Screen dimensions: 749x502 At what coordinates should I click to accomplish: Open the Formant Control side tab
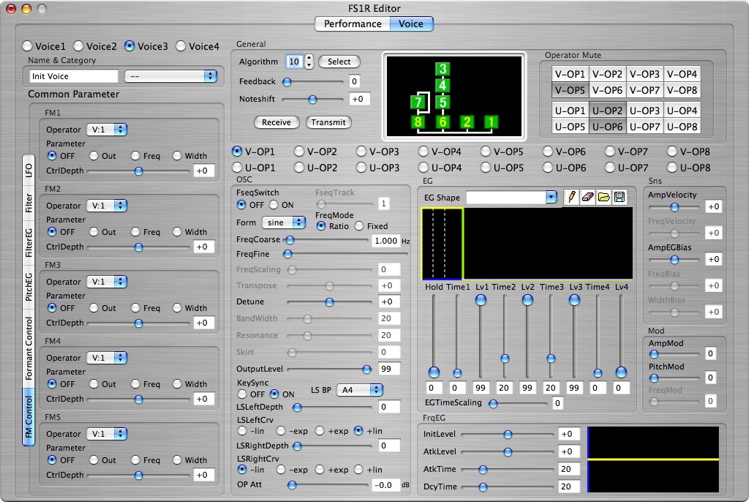[x=29, y=348]
